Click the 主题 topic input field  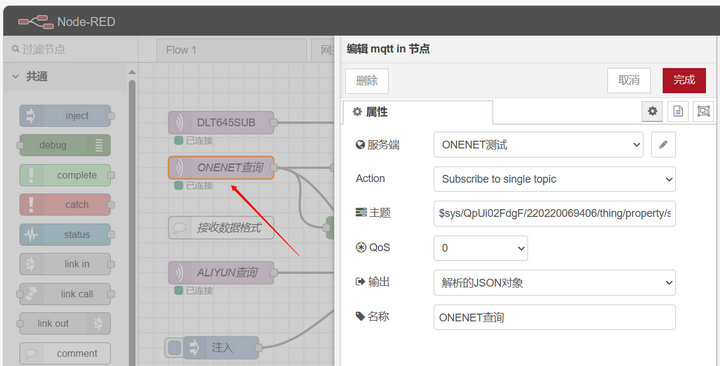coord(554,214)
